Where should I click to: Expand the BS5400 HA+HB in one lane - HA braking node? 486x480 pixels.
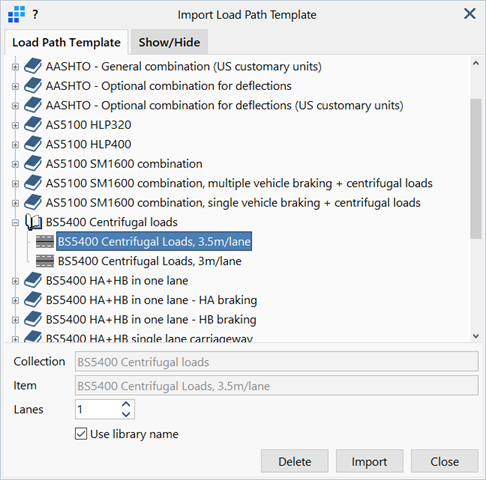(x=15, y=300)
